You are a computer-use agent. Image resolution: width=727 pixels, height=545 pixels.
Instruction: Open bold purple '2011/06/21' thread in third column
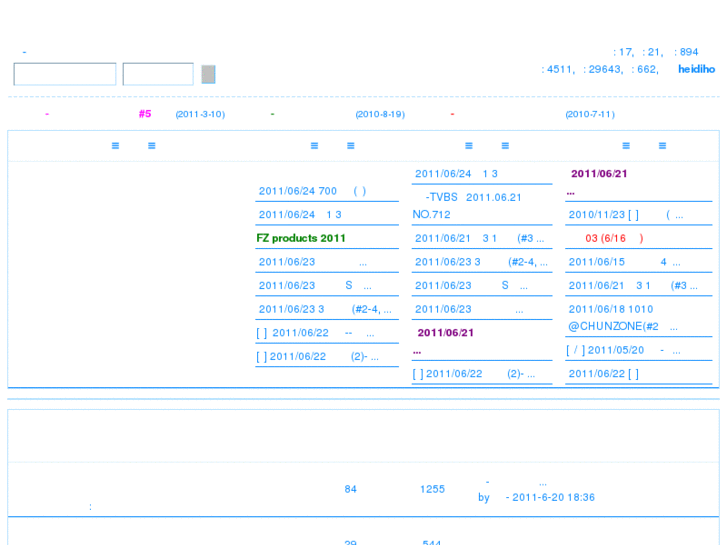446,333
